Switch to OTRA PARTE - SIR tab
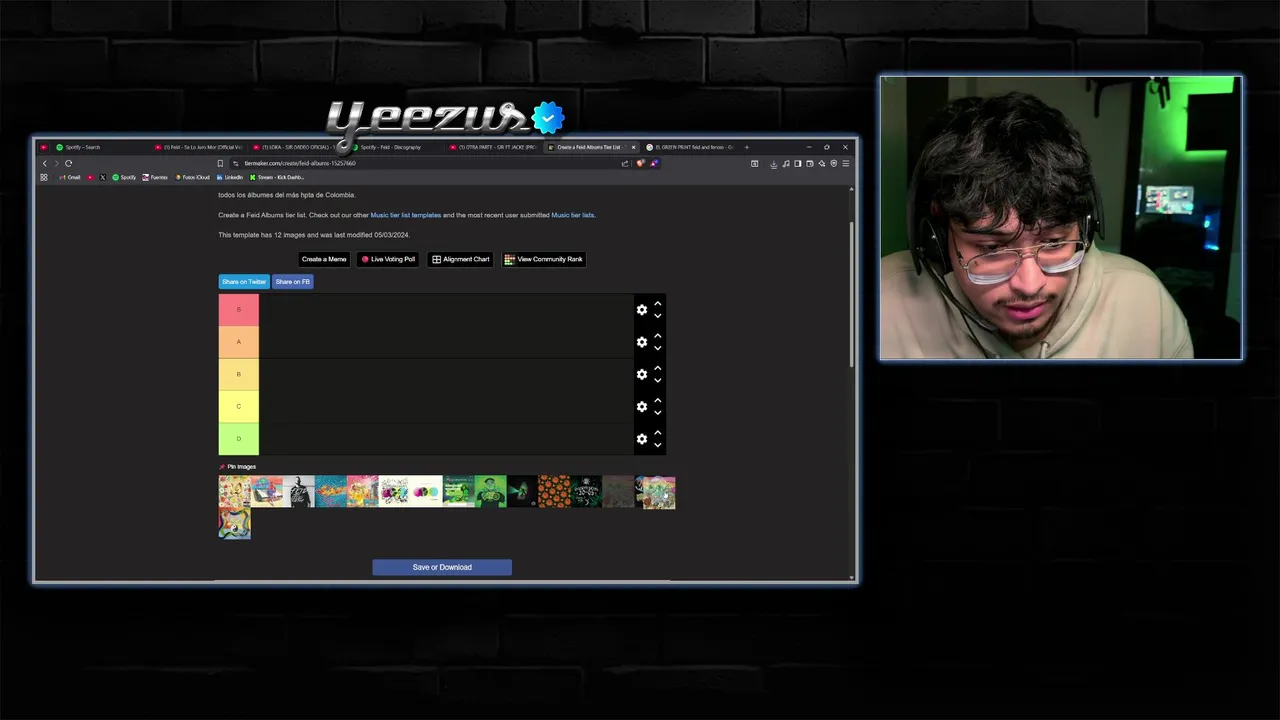 point(492,147)
